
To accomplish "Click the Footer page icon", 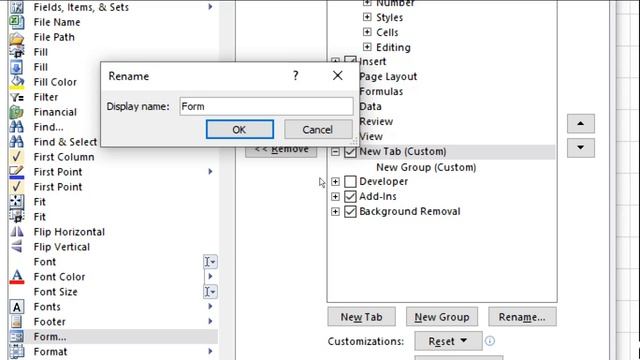I will click(x=16, y=322).
